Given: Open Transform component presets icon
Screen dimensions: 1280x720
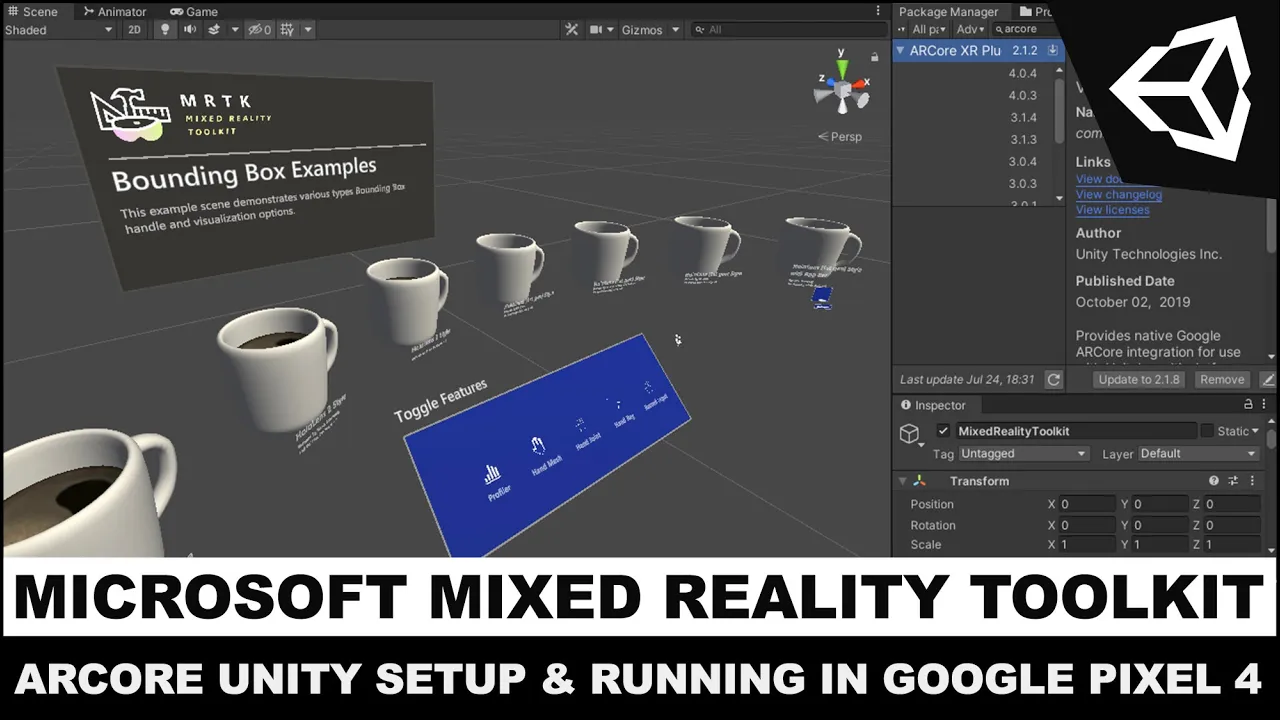Looking at the screenshot, I should point(1233,481).
